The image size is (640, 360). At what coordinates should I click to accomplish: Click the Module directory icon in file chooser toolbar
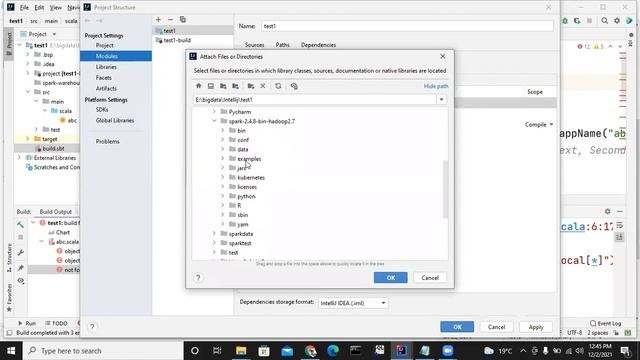pos(236,86)
